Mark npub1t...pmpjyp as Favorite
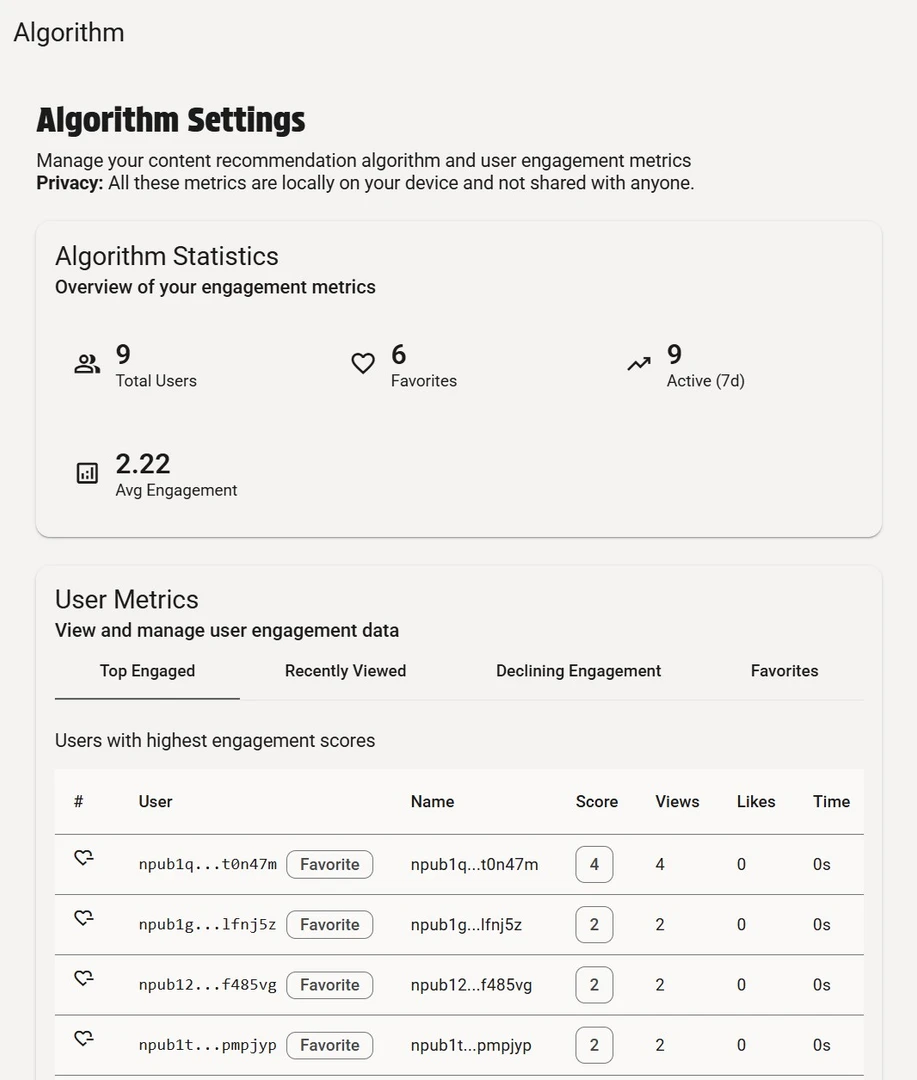This screenshot has height=1080, width=917. [x=329, y=1045]
